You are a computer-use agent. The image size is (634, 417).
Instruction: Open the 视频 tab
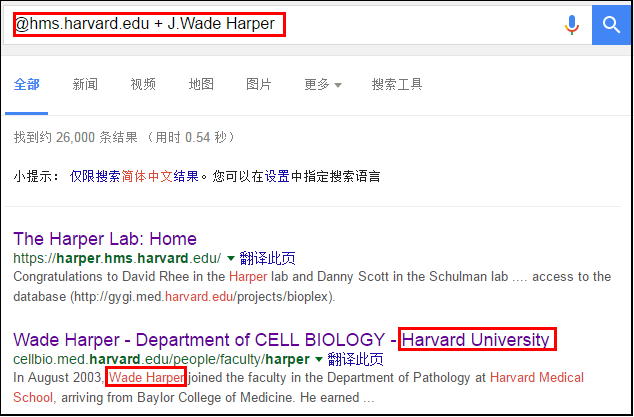point(143,84)
